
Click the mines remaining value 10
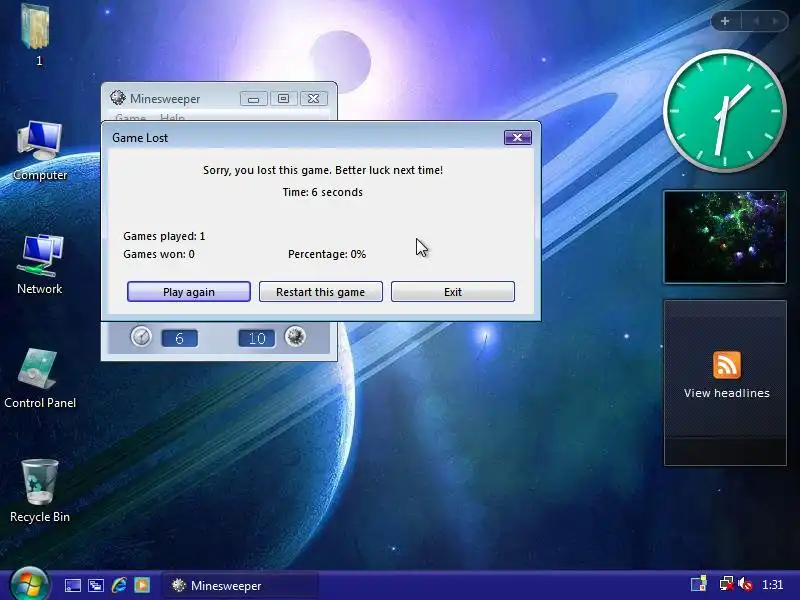click(257, 338)
